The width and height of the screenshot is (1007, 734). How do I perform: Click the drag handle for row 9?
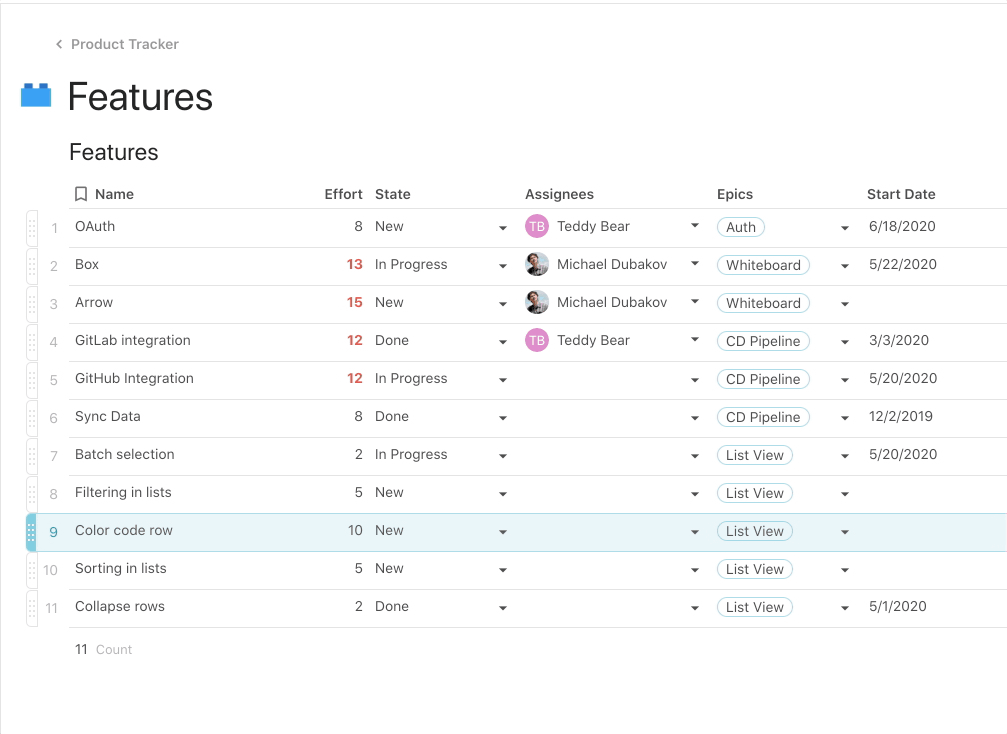pos(31,532)
